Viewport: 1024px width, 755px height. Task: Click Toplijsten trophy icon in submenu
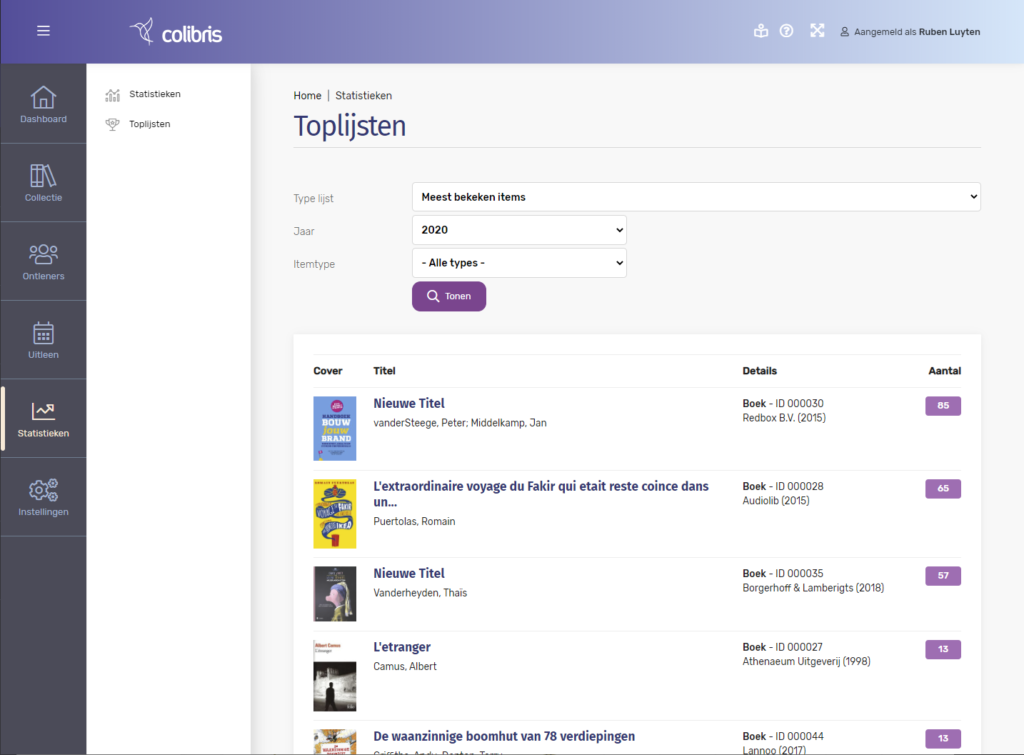coord(112,124)
